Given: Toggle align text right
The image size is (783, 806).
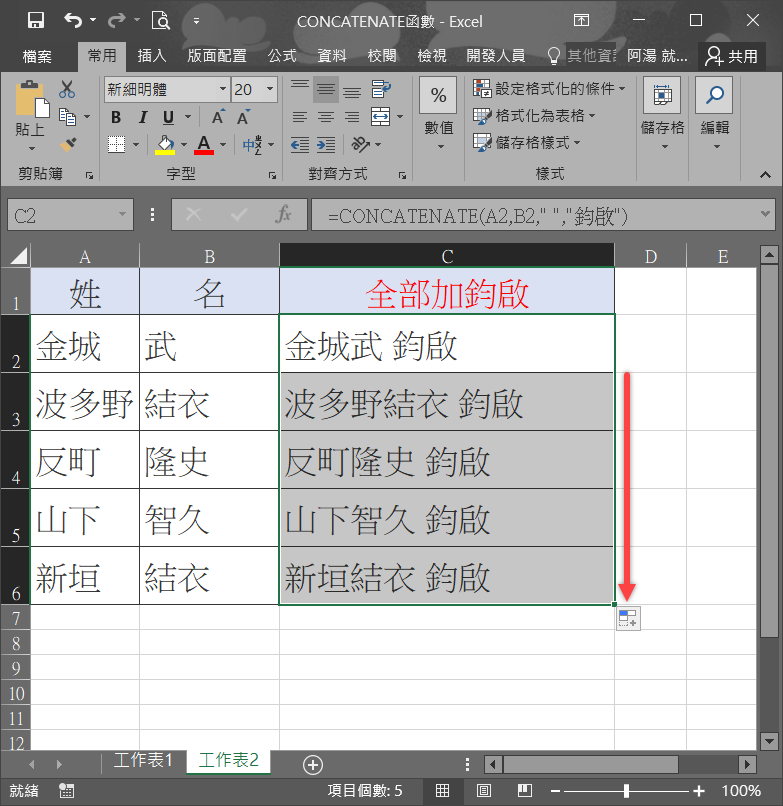Looking at the screenshot, I should coord(352,117).
